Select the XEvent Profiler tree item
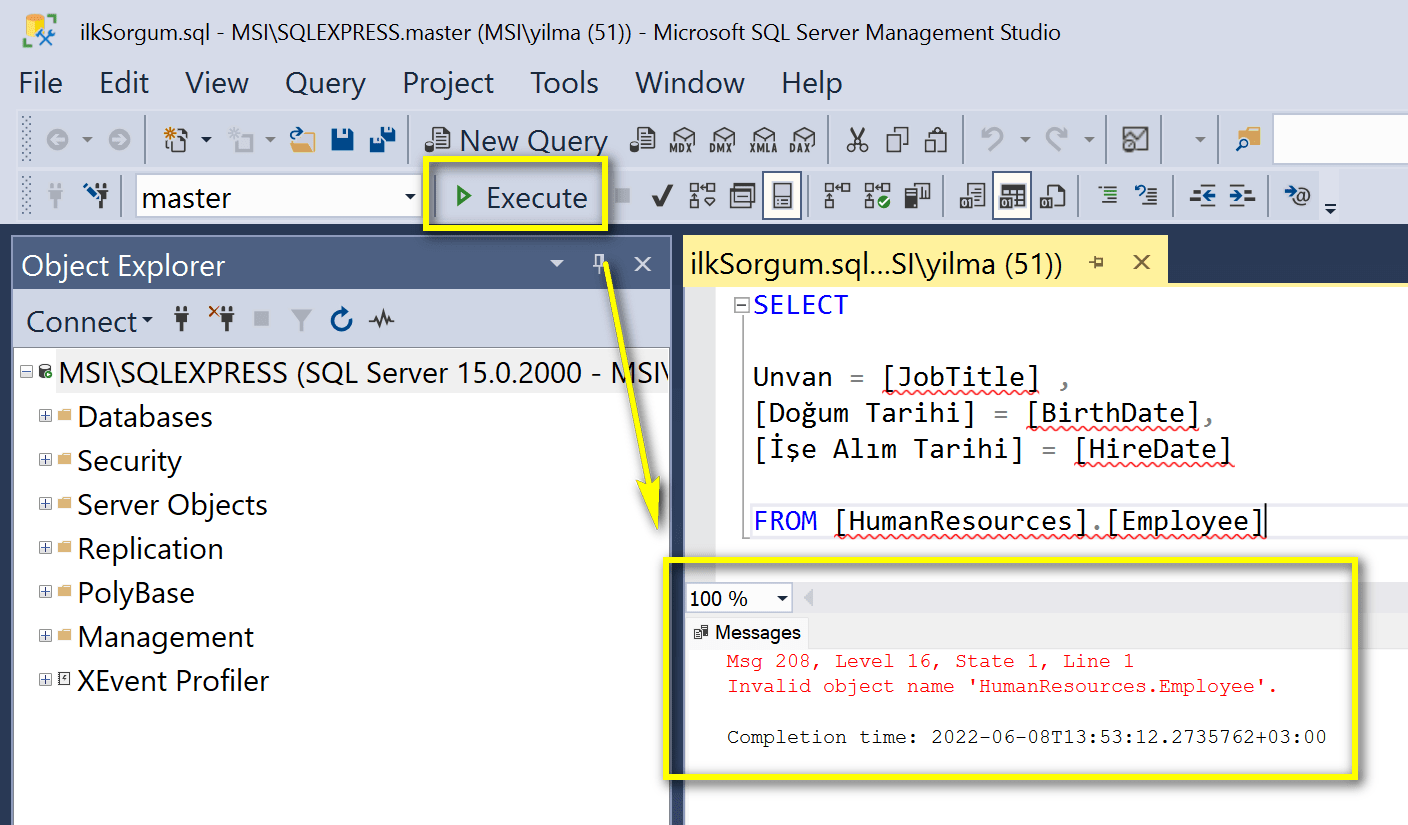Viewport: 1408px width, 825px height. (173, 680)
